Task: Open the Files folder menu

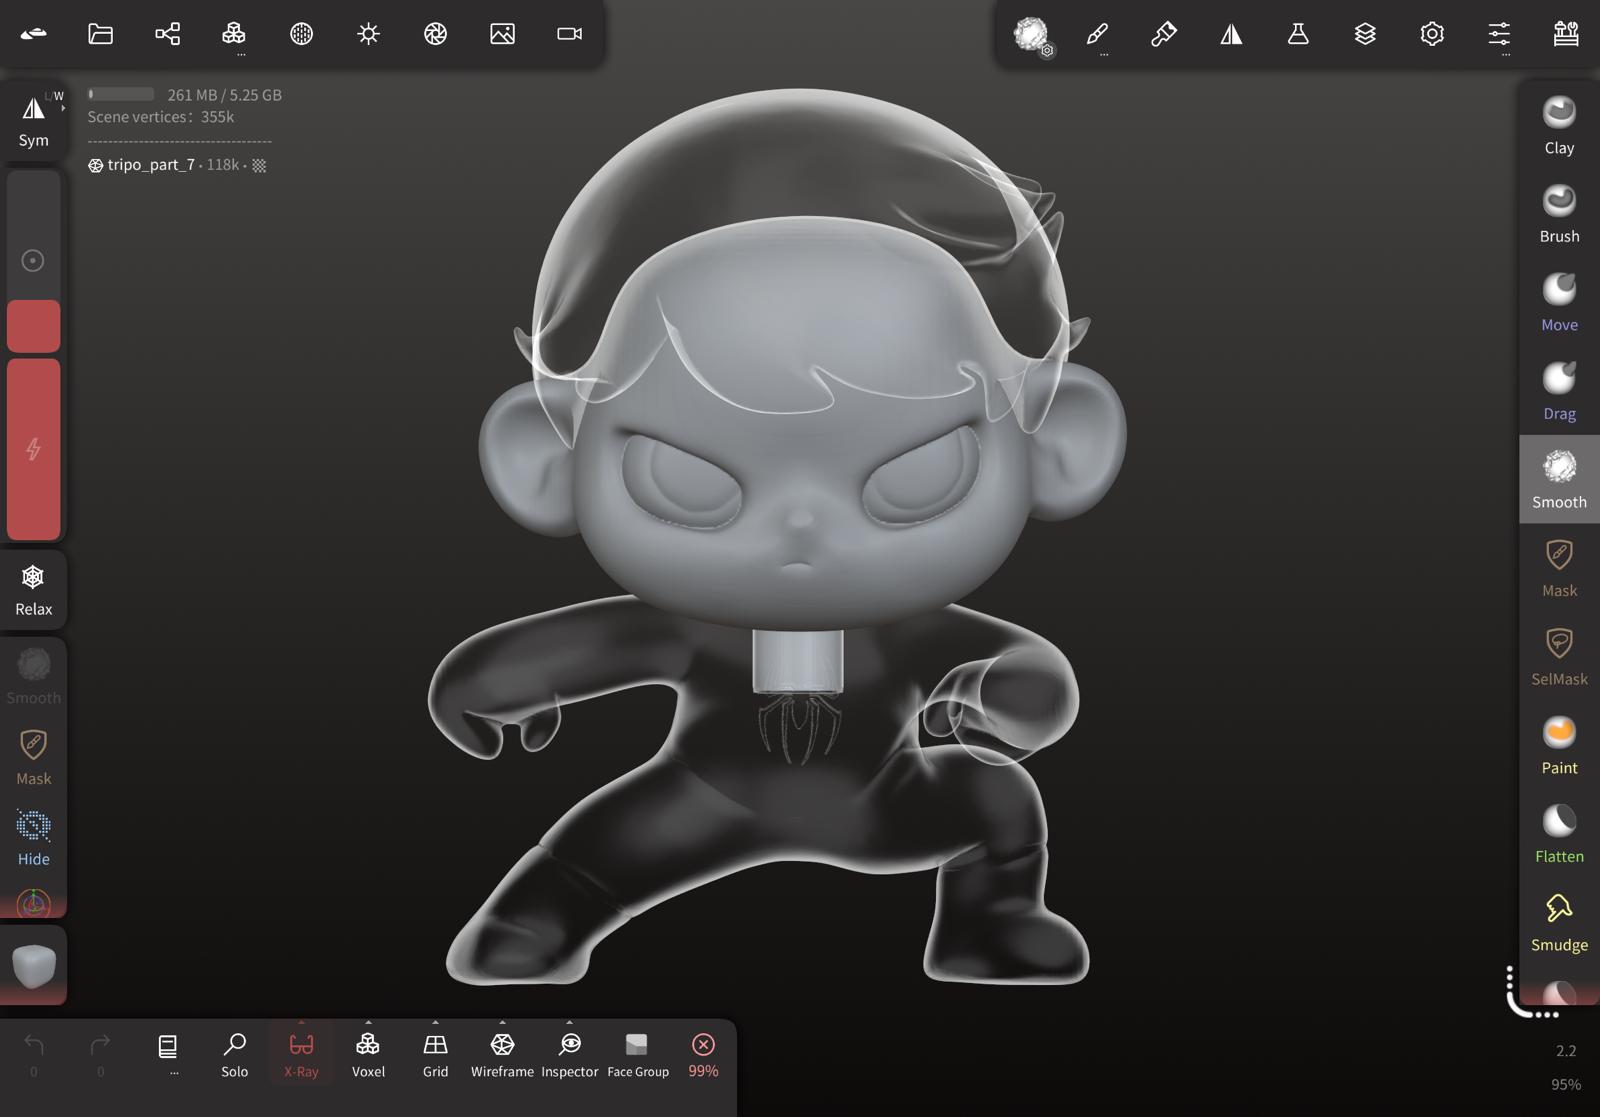Action: click(101, 34)
